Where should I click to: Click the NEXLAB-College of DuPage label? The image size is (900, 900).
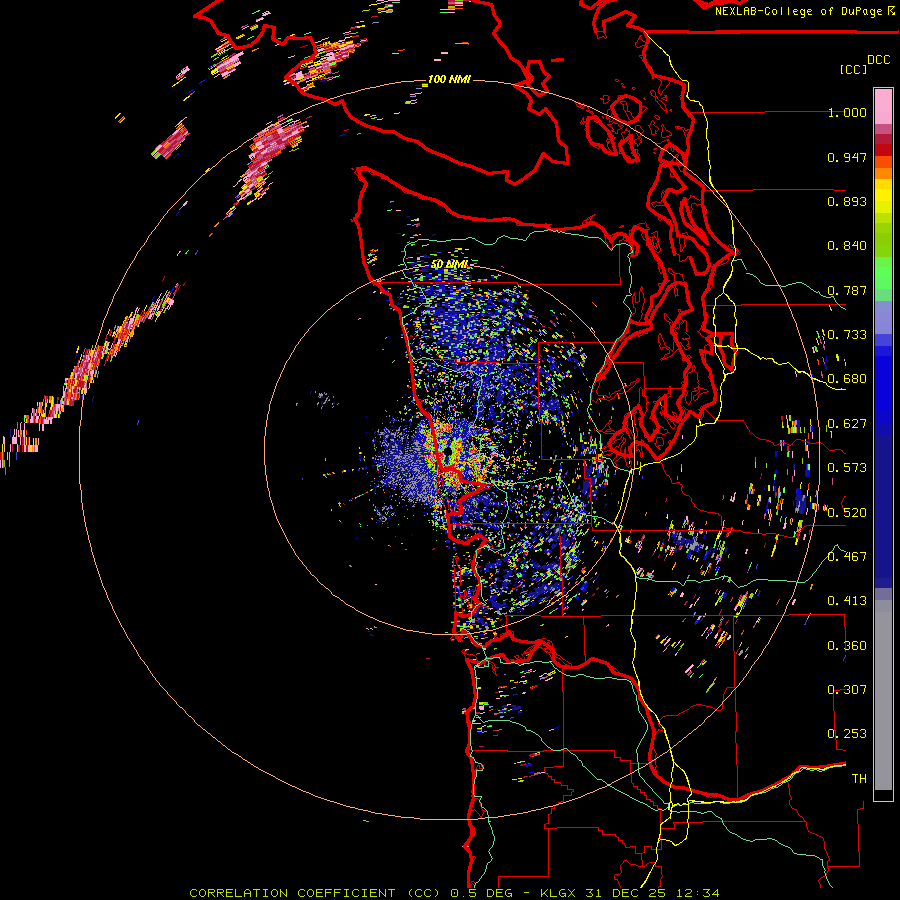[x=800, y=11]
